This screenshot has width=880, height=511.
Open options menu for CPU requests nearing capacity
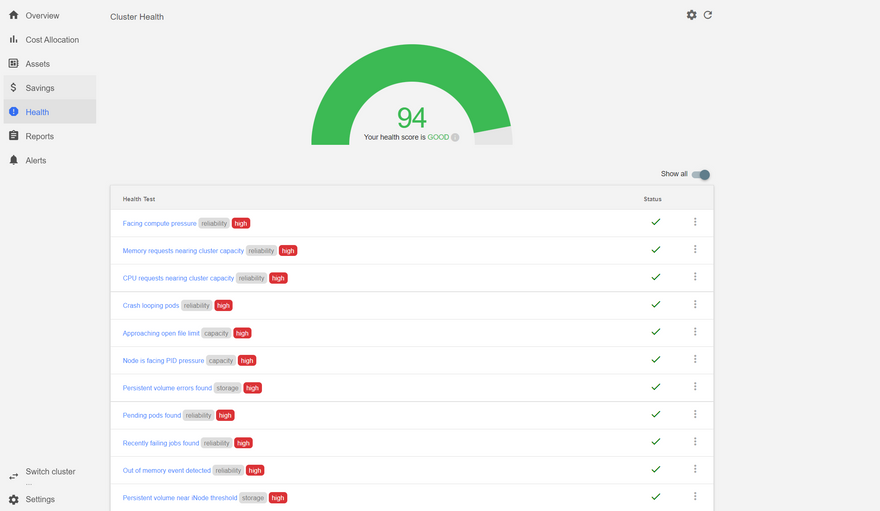pyautogui.click(x=695, y=277)
